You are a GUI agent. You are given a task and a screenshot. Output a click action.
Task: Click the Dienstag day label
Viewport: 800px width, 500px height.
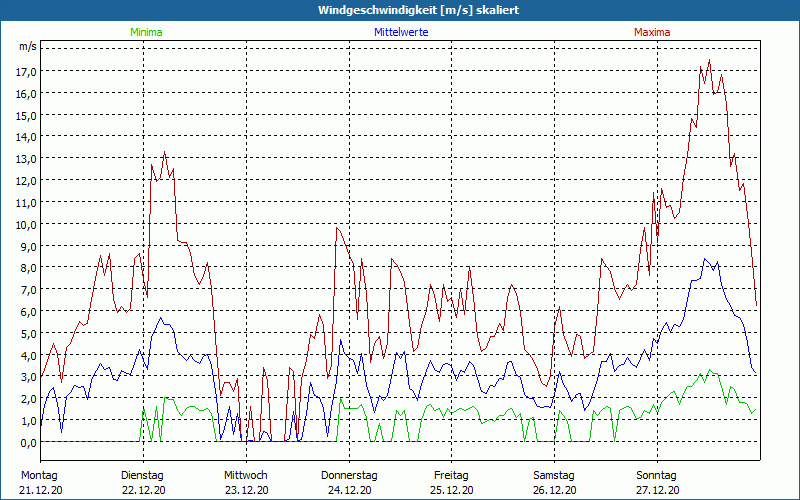142,476
